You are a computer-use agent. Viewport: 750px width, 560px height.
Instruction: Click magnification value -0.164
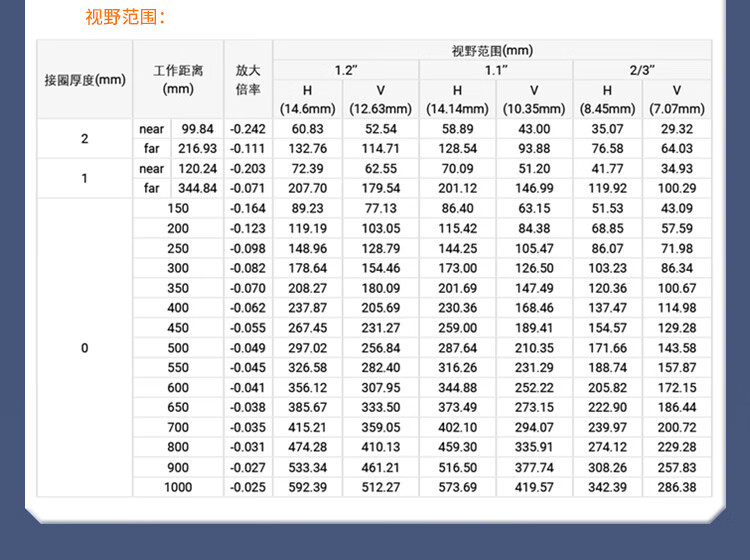click(x=248, y=209)
